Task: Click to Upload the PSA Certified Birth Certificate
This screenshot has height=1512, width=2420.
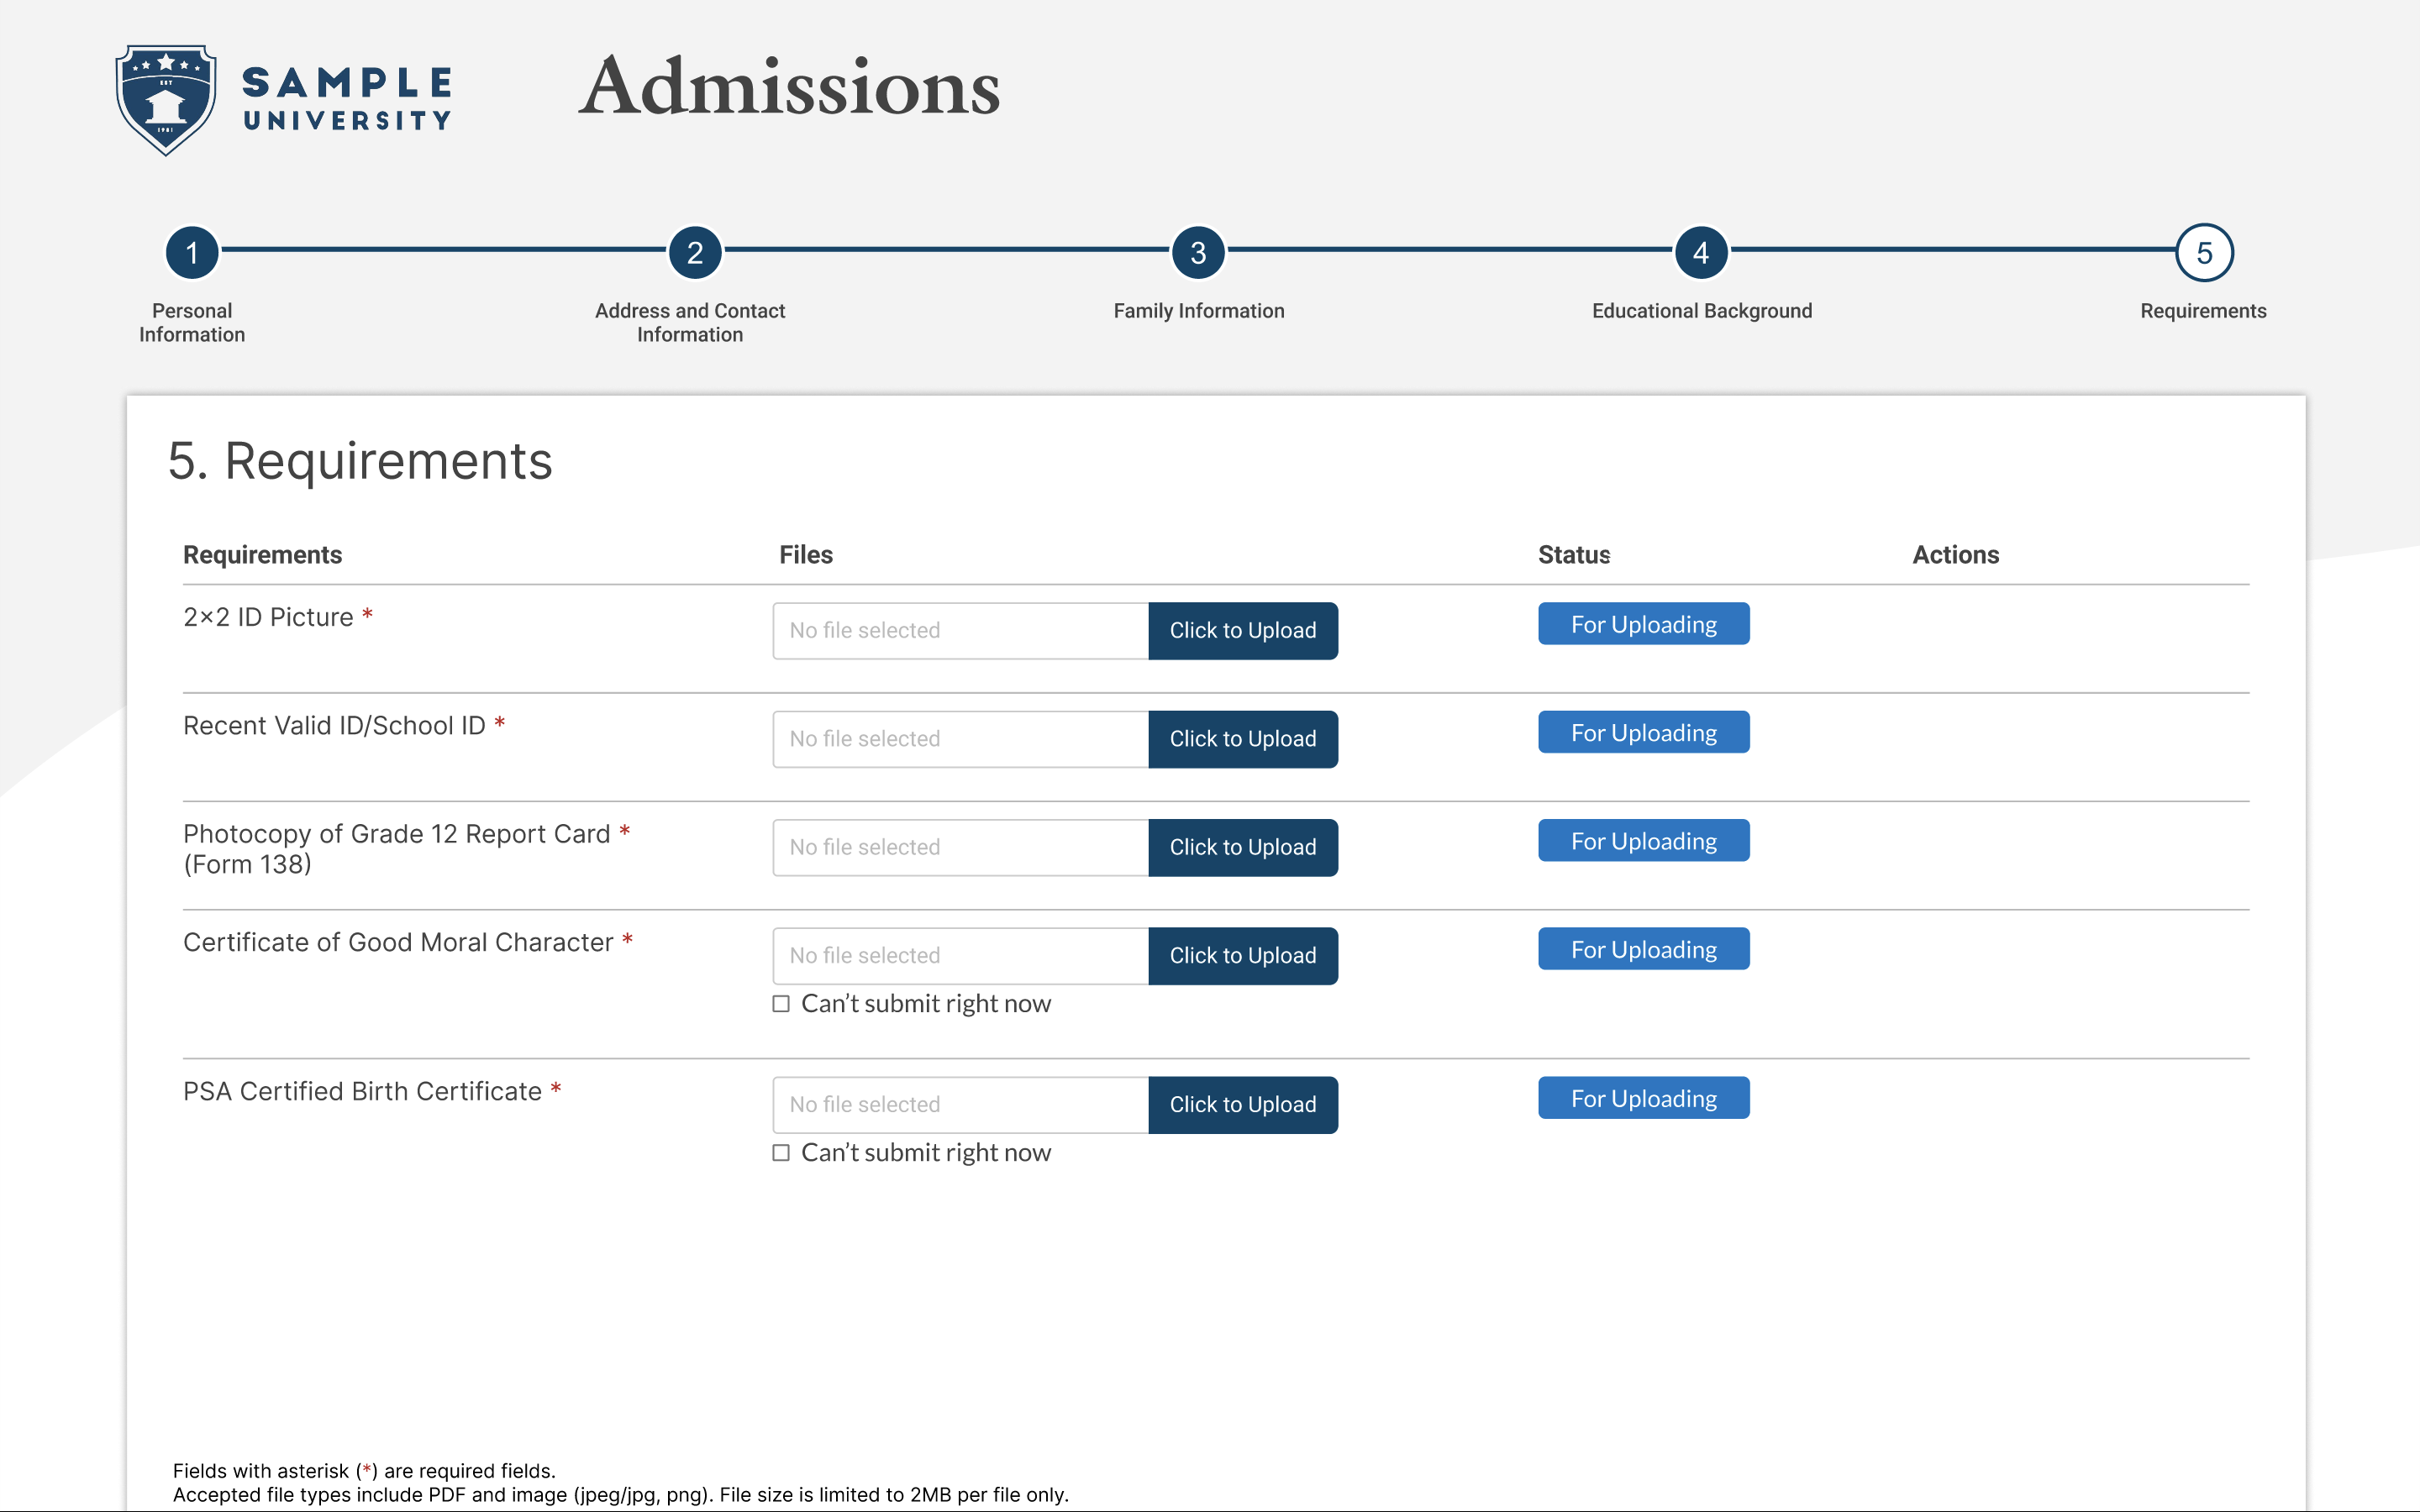Action: point(1242,1104)
